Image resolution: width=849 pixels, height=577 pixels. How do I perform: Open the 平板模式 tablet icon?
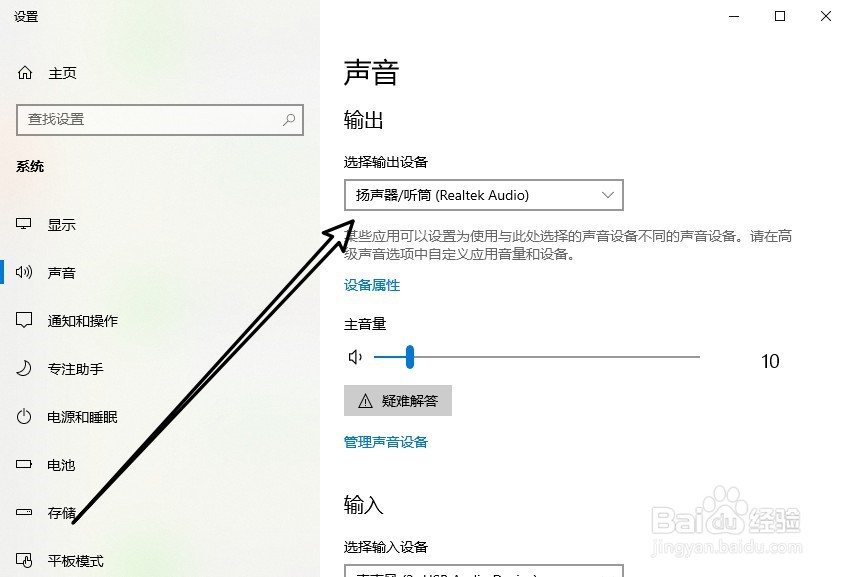point(24,560)
